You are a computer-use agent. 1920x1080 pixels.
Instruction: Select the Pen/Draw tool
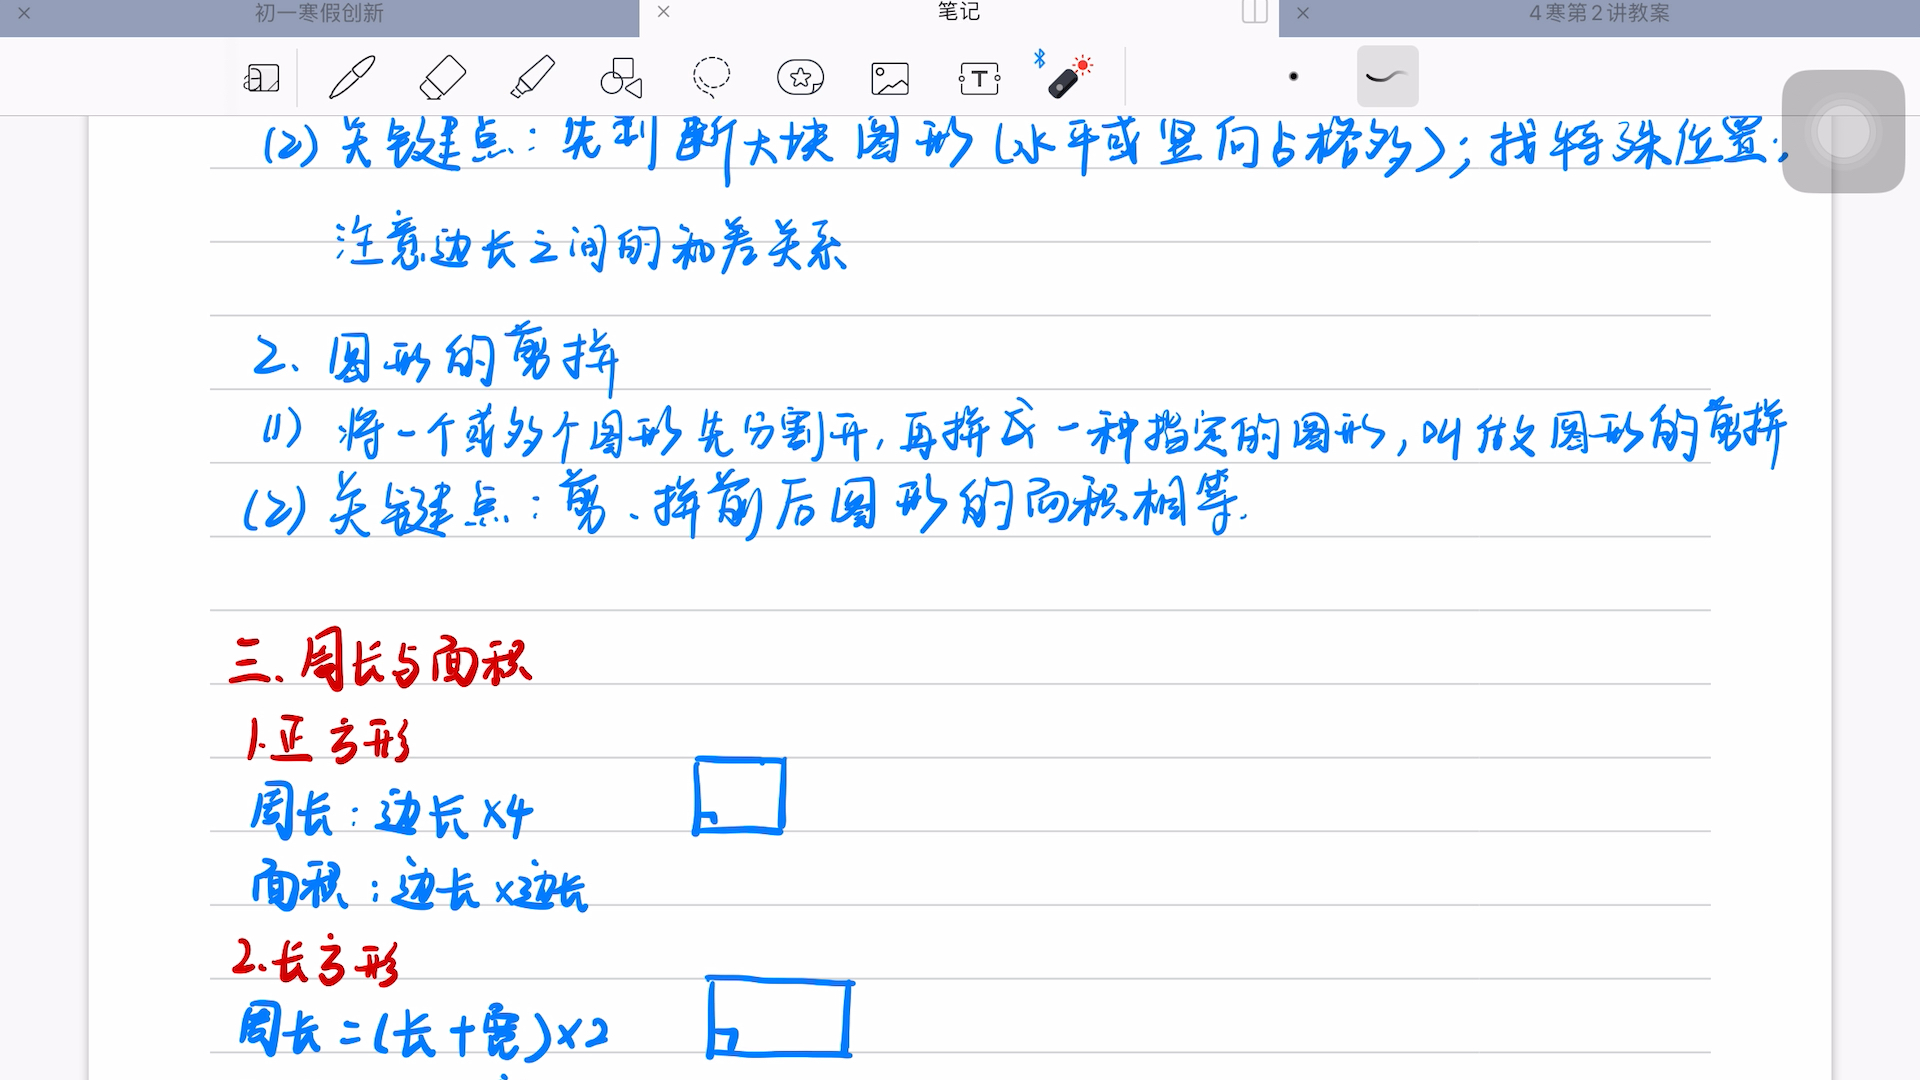click(349, 75)
